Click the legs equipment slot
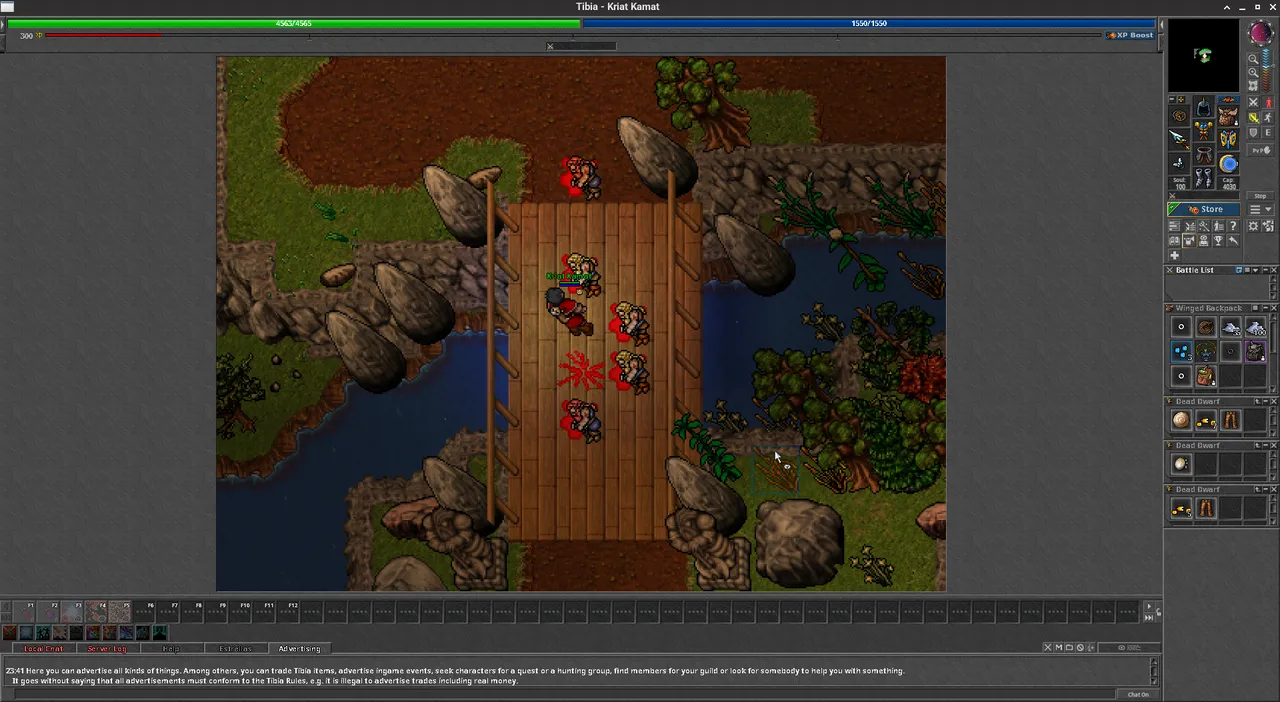The height and width of the screenshot is (702, 1280). (x=1203, y=154)
